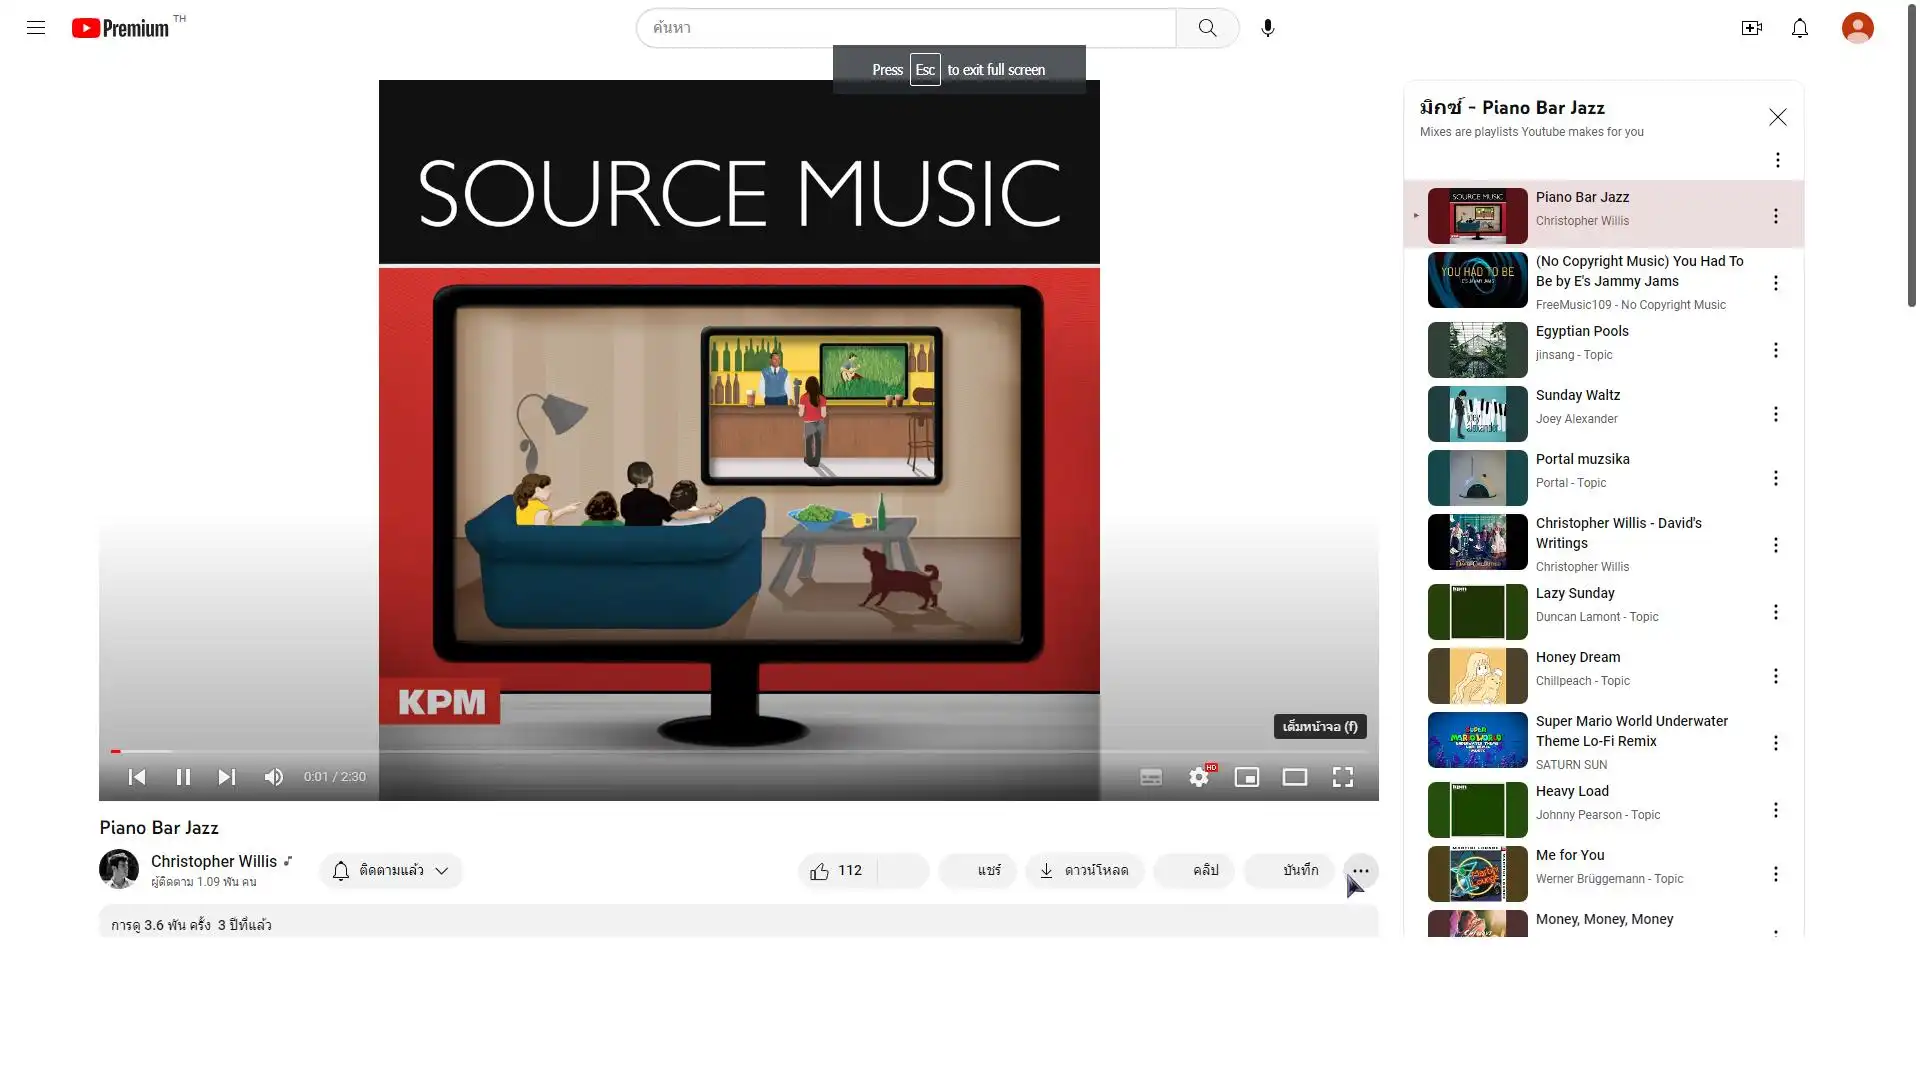Click the ดาวน์โหลด download button

[x=1084, y=871]
